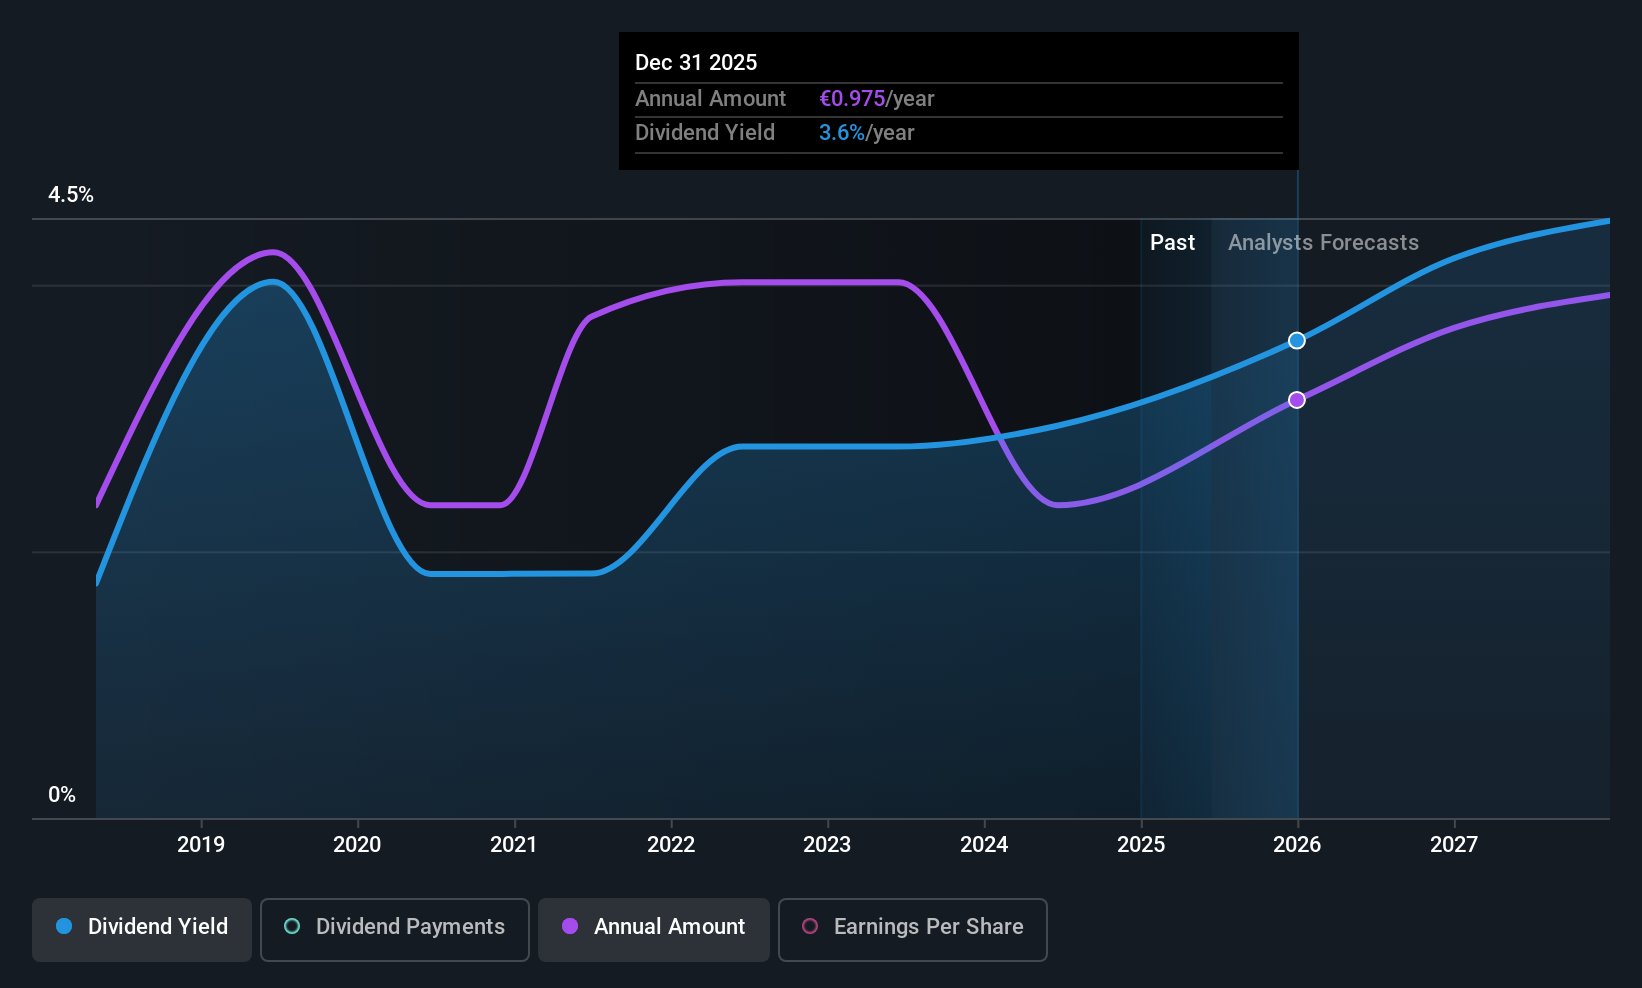
Task: Click the purple Annual Amount marker at 2026
Action: 1297,400
